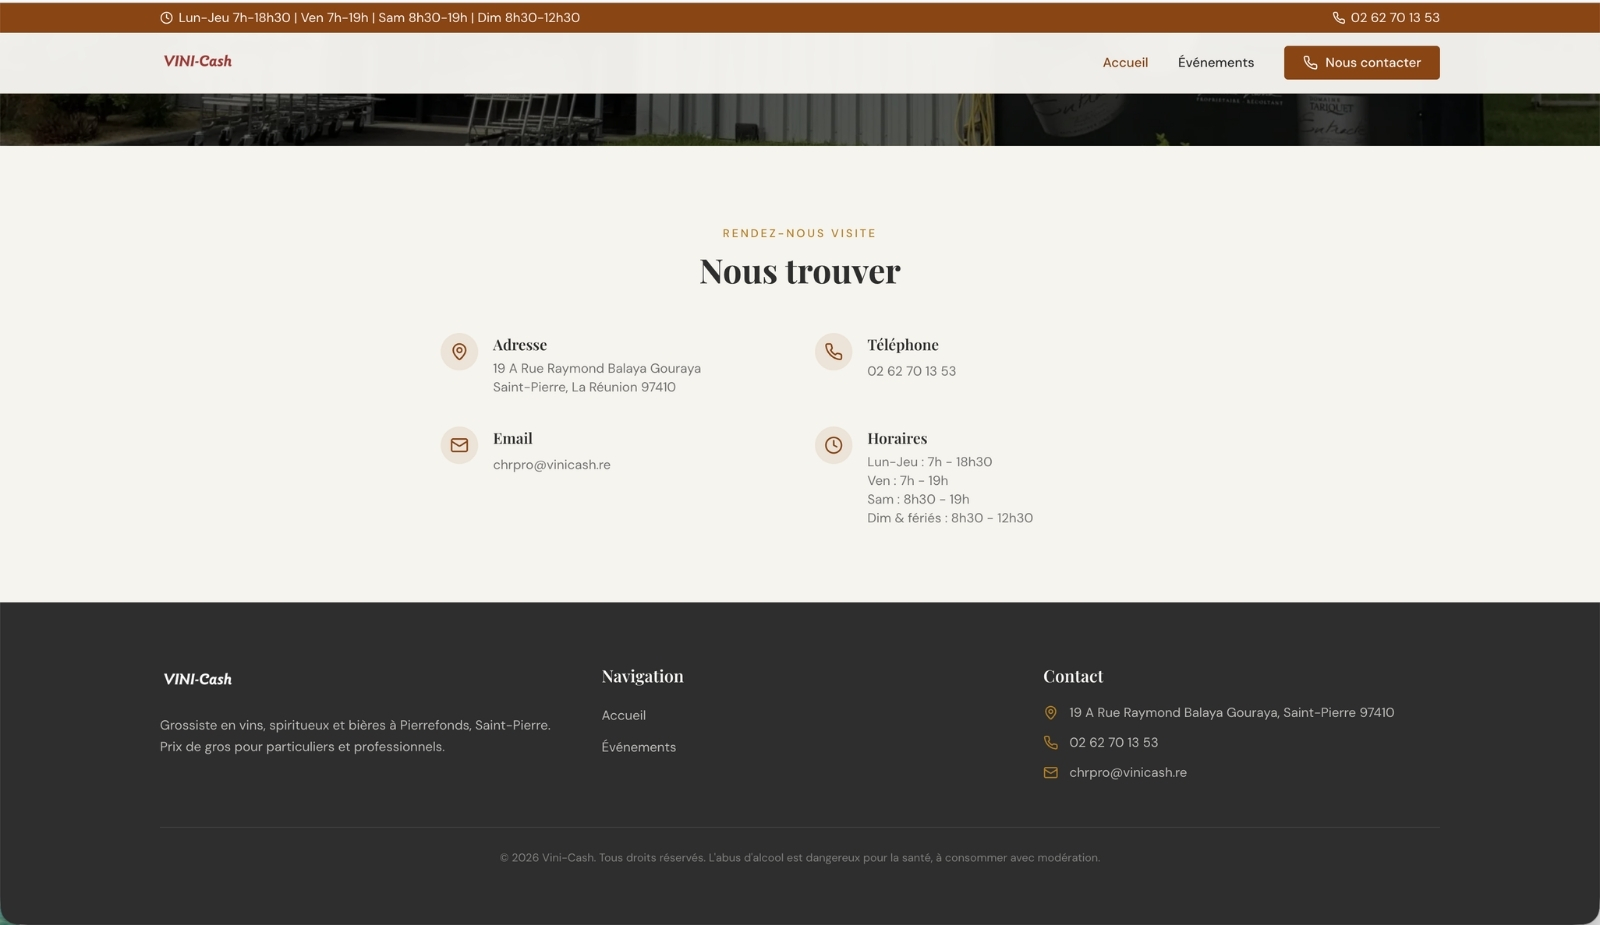Click the VINI-Cash logo in header
The image size is (1600, 925).
198,61
